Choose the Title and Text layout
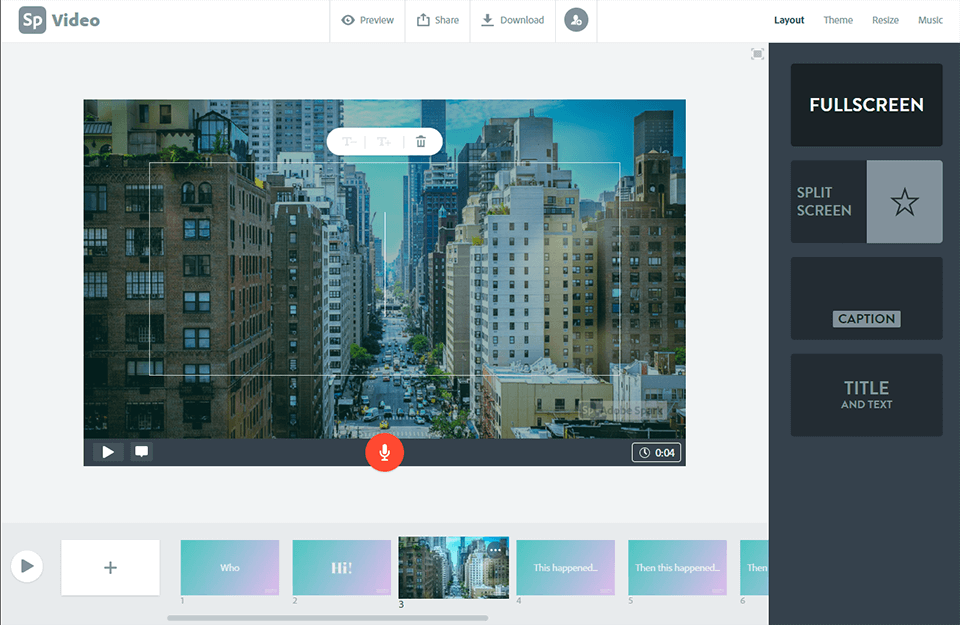The width and height of the screenshot is (960, 625). click(866, 395)
